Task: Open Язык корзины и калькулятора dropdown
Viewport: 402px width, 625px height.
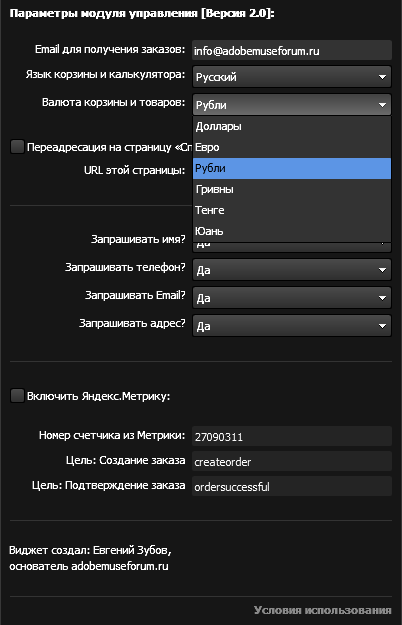Action: tap(292, 77)
